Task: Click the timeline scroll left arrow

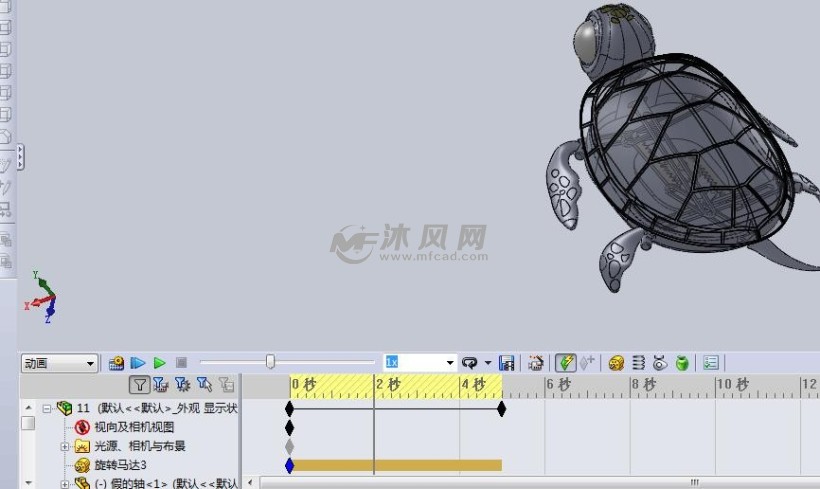Action: tap(250, 482)
